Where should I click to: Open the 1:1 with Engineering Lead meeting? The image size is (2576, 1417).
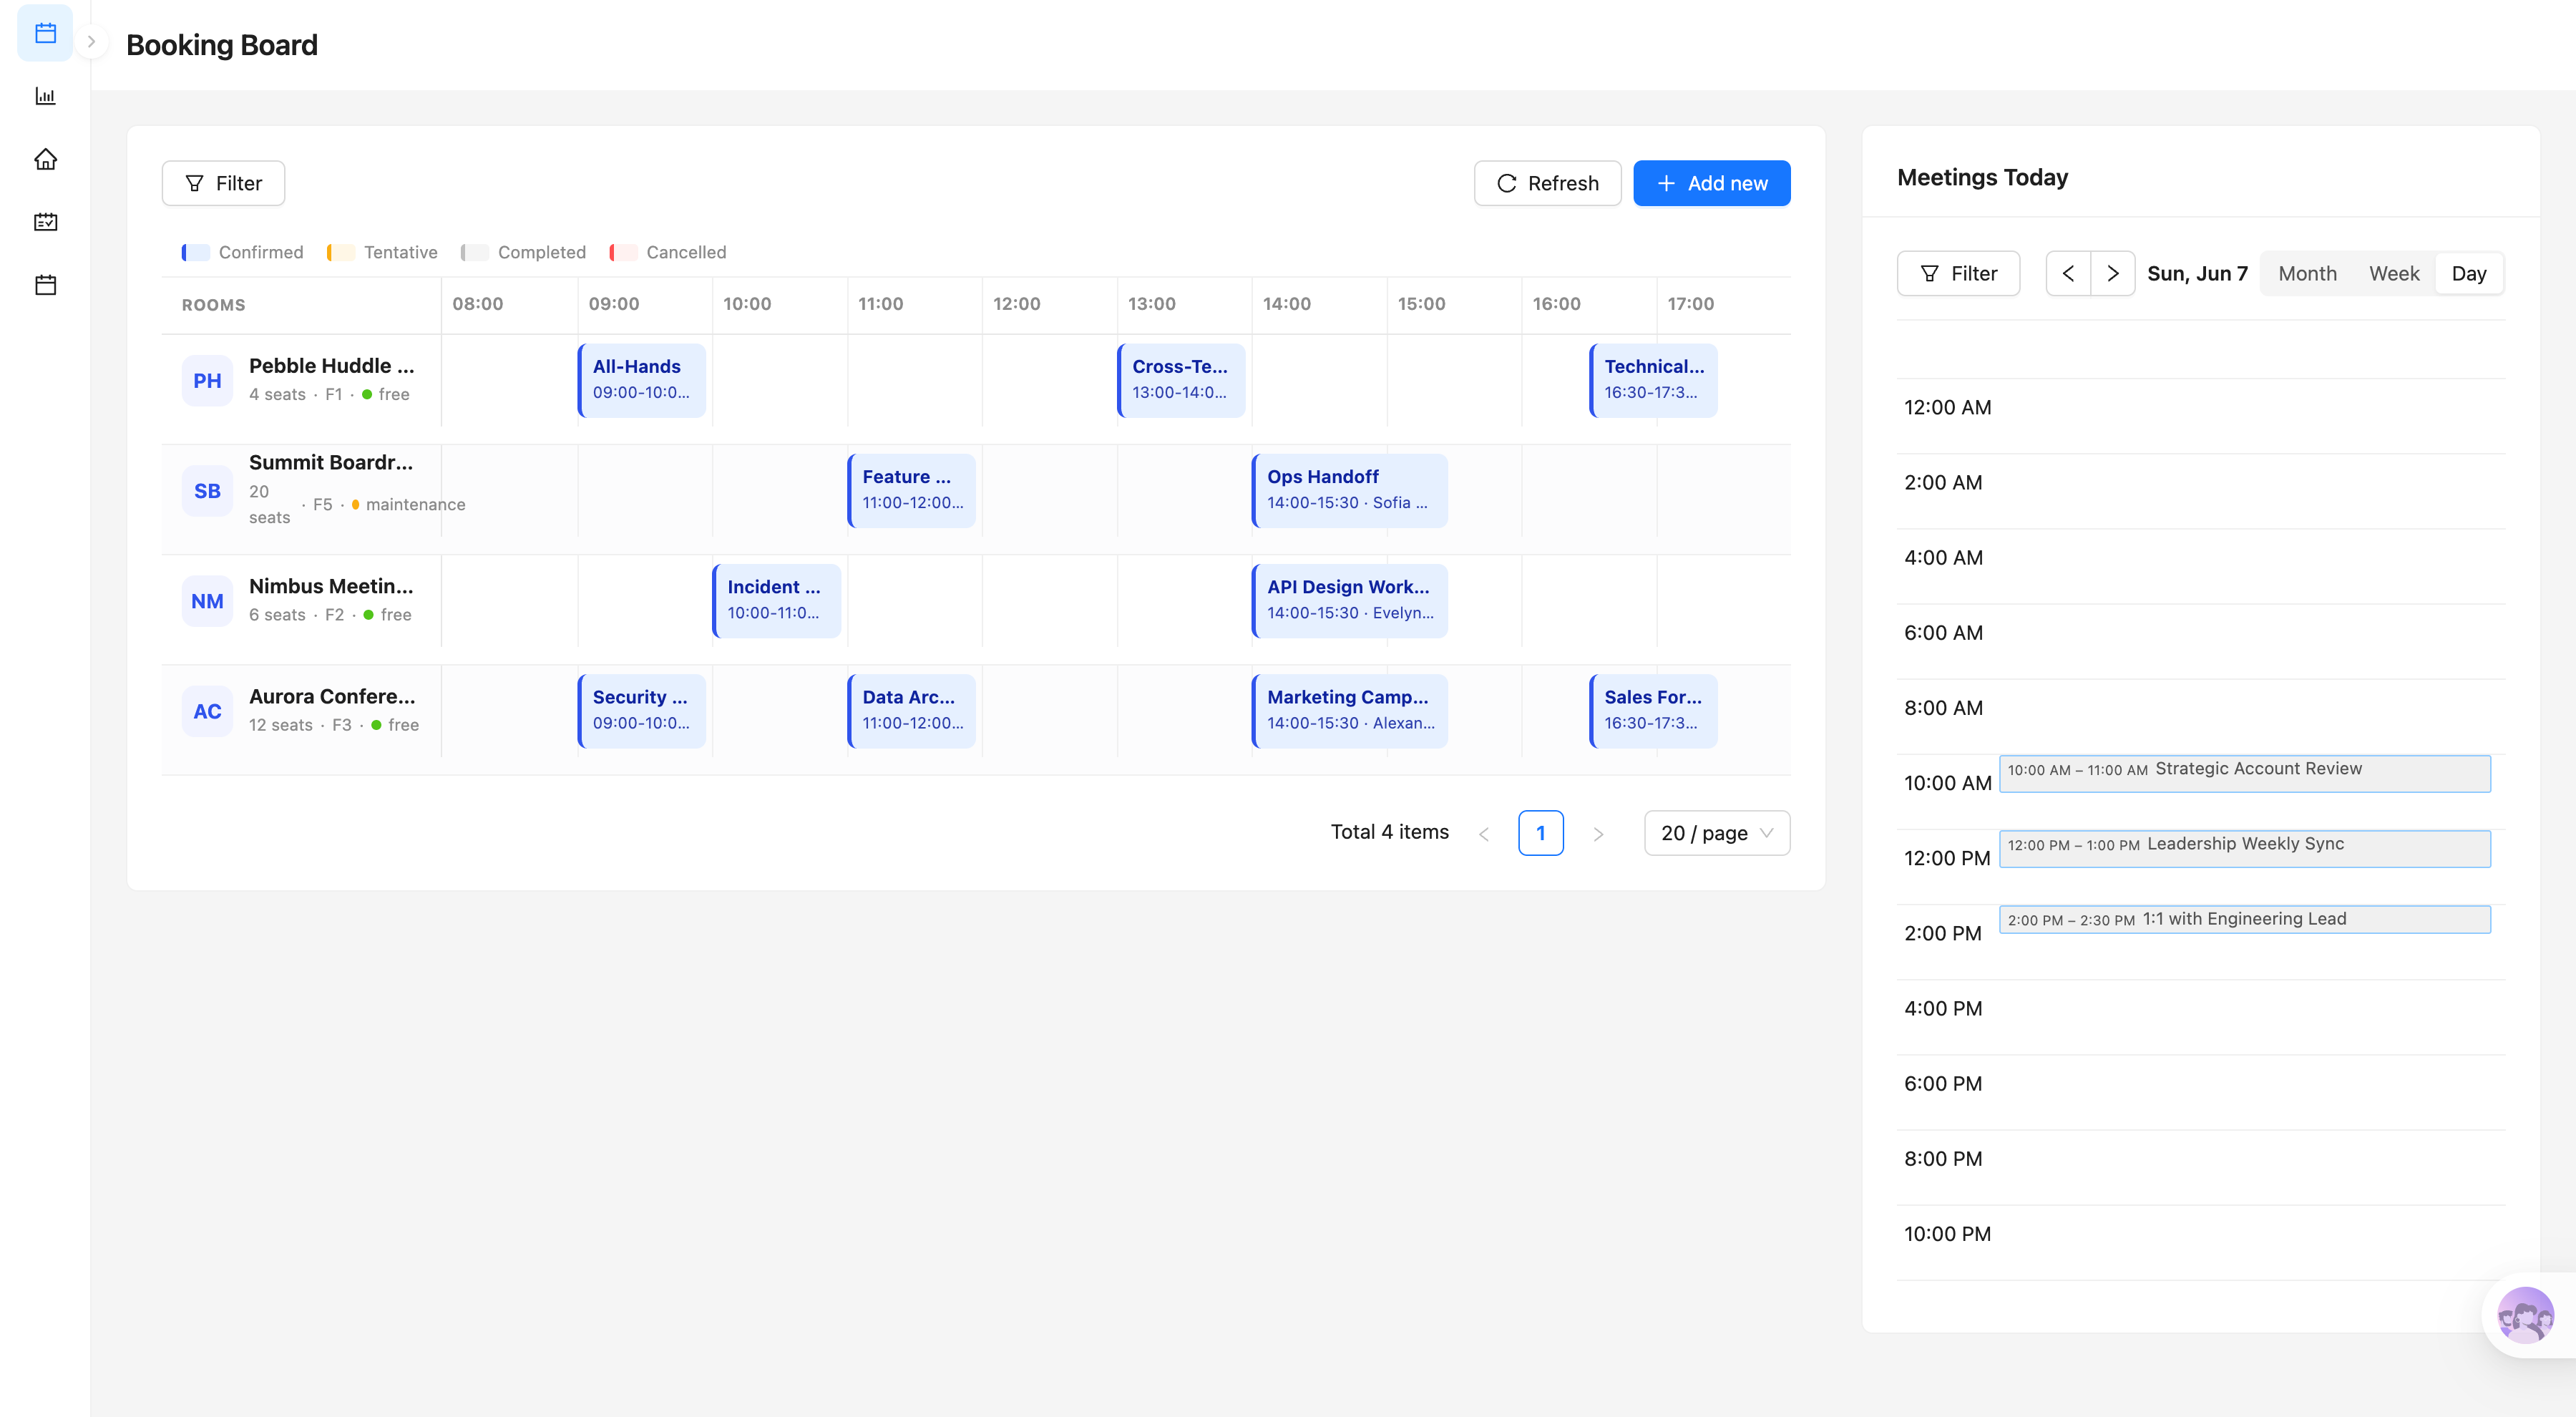pyautogui.click(x=2244, y=919)
